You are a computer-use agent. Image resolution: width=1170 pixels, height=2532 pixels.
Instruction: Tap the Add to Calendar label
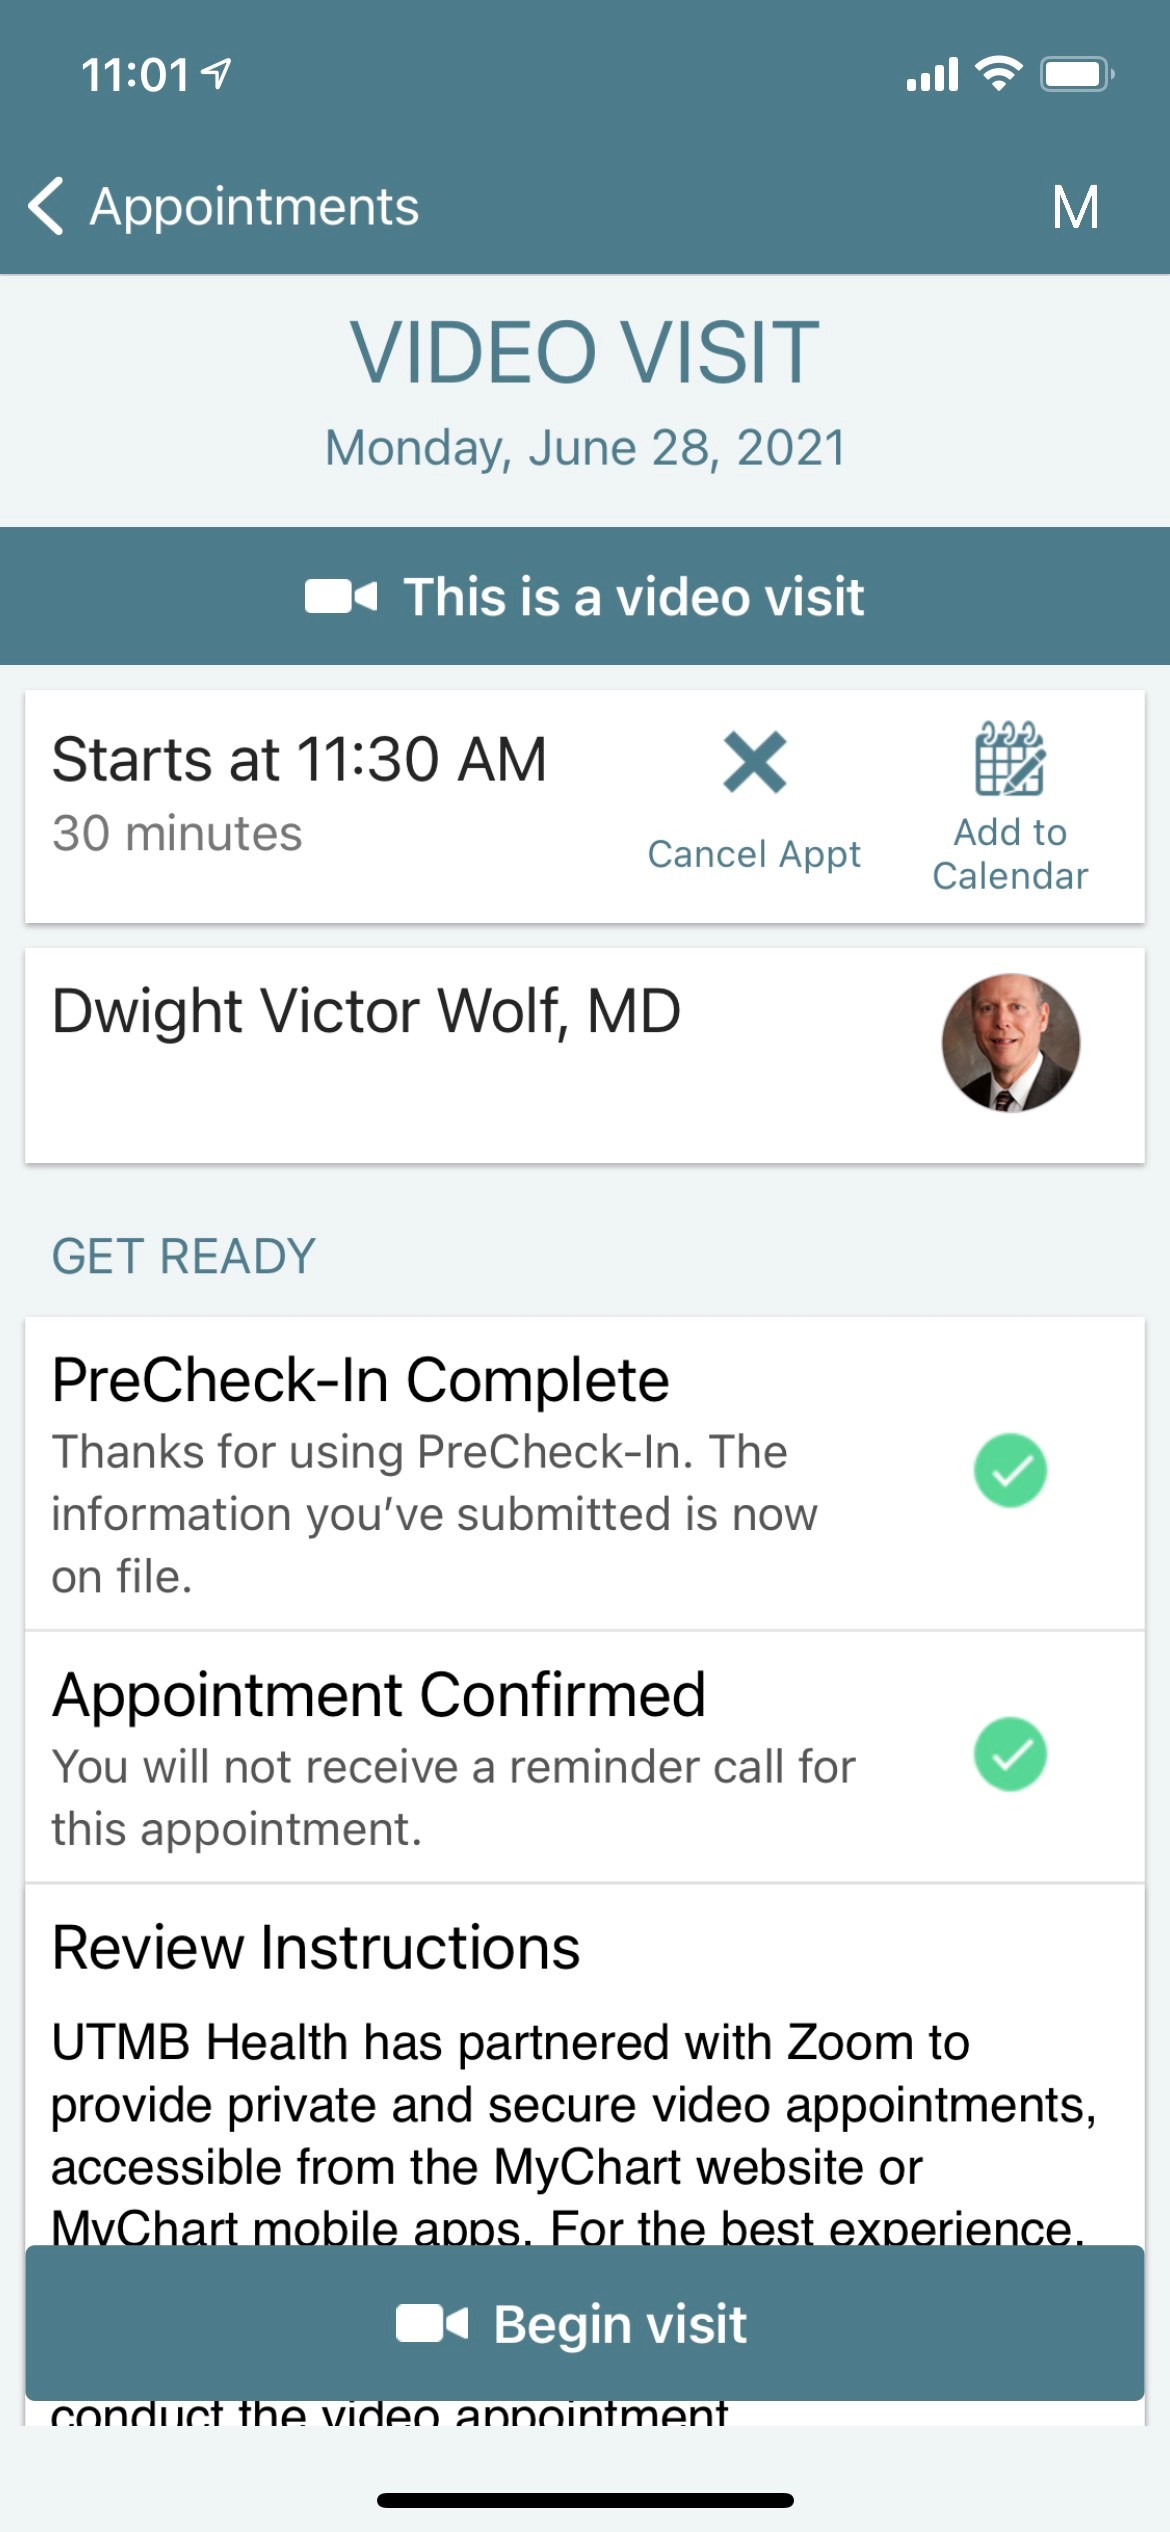coord(1010,854)
